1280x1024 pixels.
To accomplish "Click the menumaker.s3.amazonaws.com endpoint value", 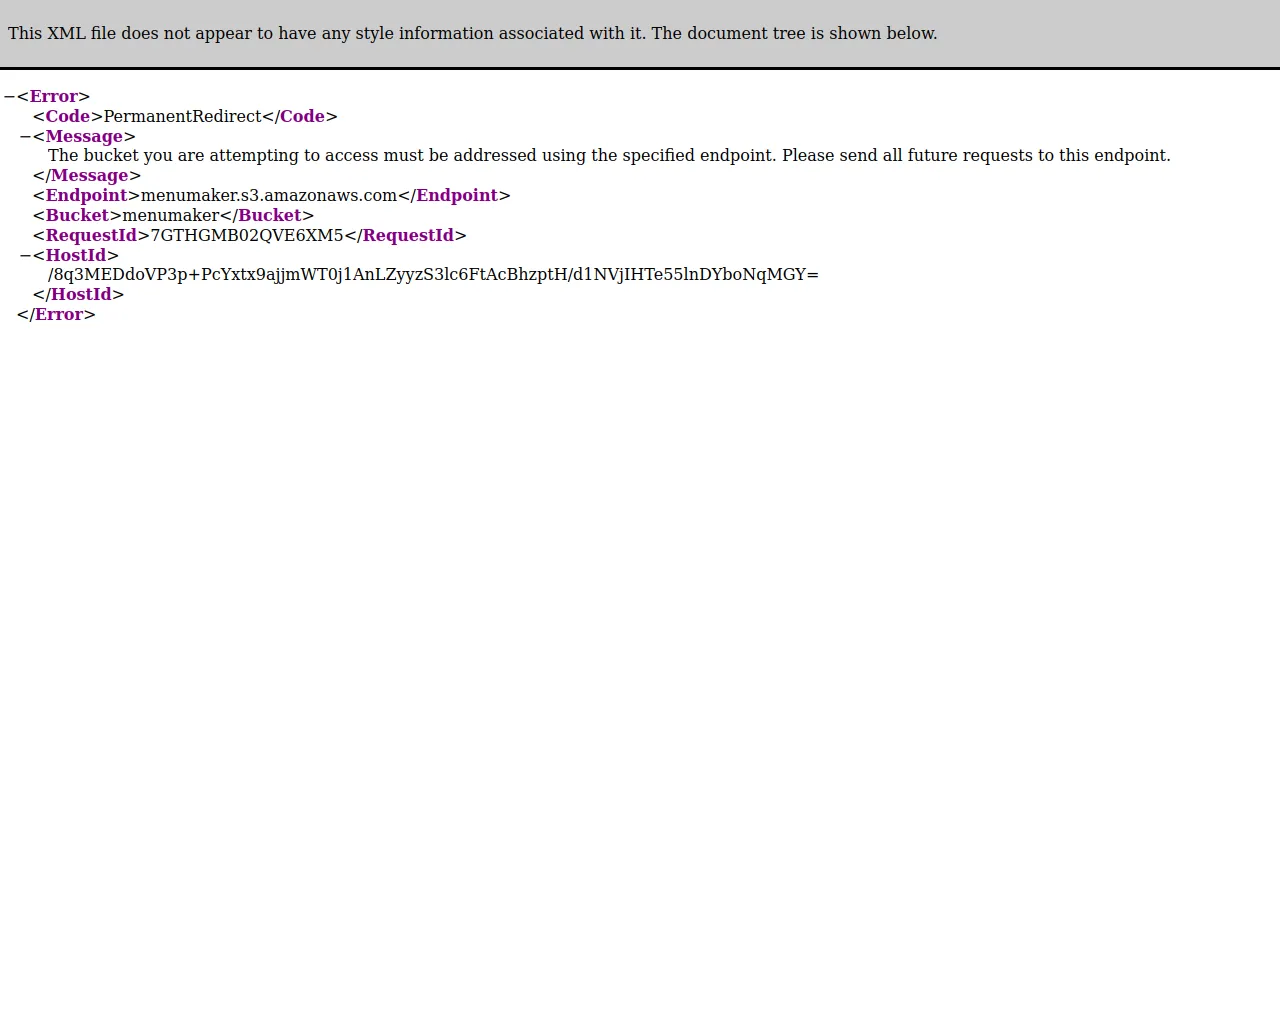I will click(269, 196).
